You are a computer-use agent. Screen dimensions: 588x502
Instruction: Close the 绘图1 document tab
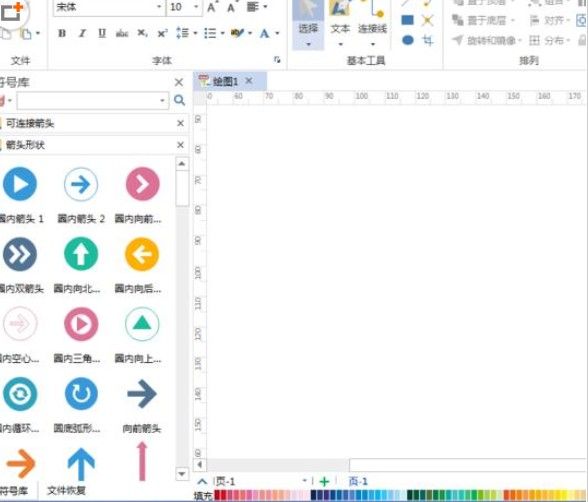coord(249,81)
